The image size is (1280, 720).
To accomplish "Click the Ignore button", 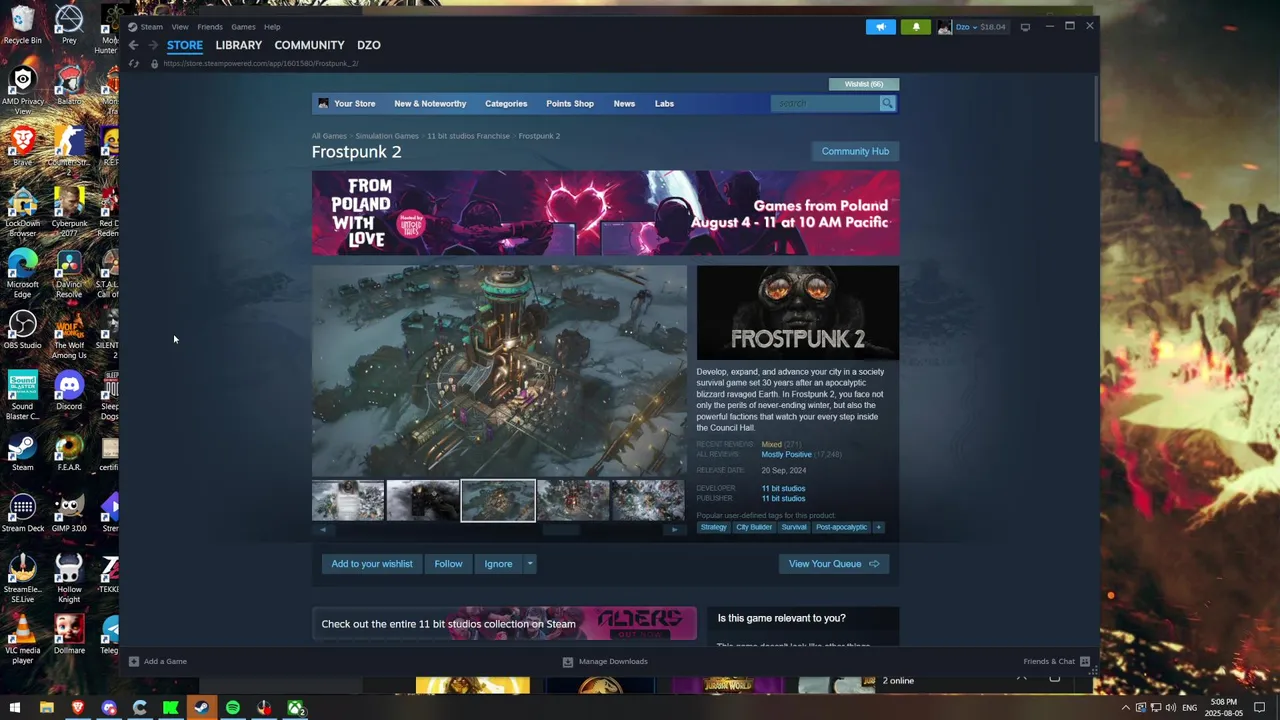I will (498, 564).
